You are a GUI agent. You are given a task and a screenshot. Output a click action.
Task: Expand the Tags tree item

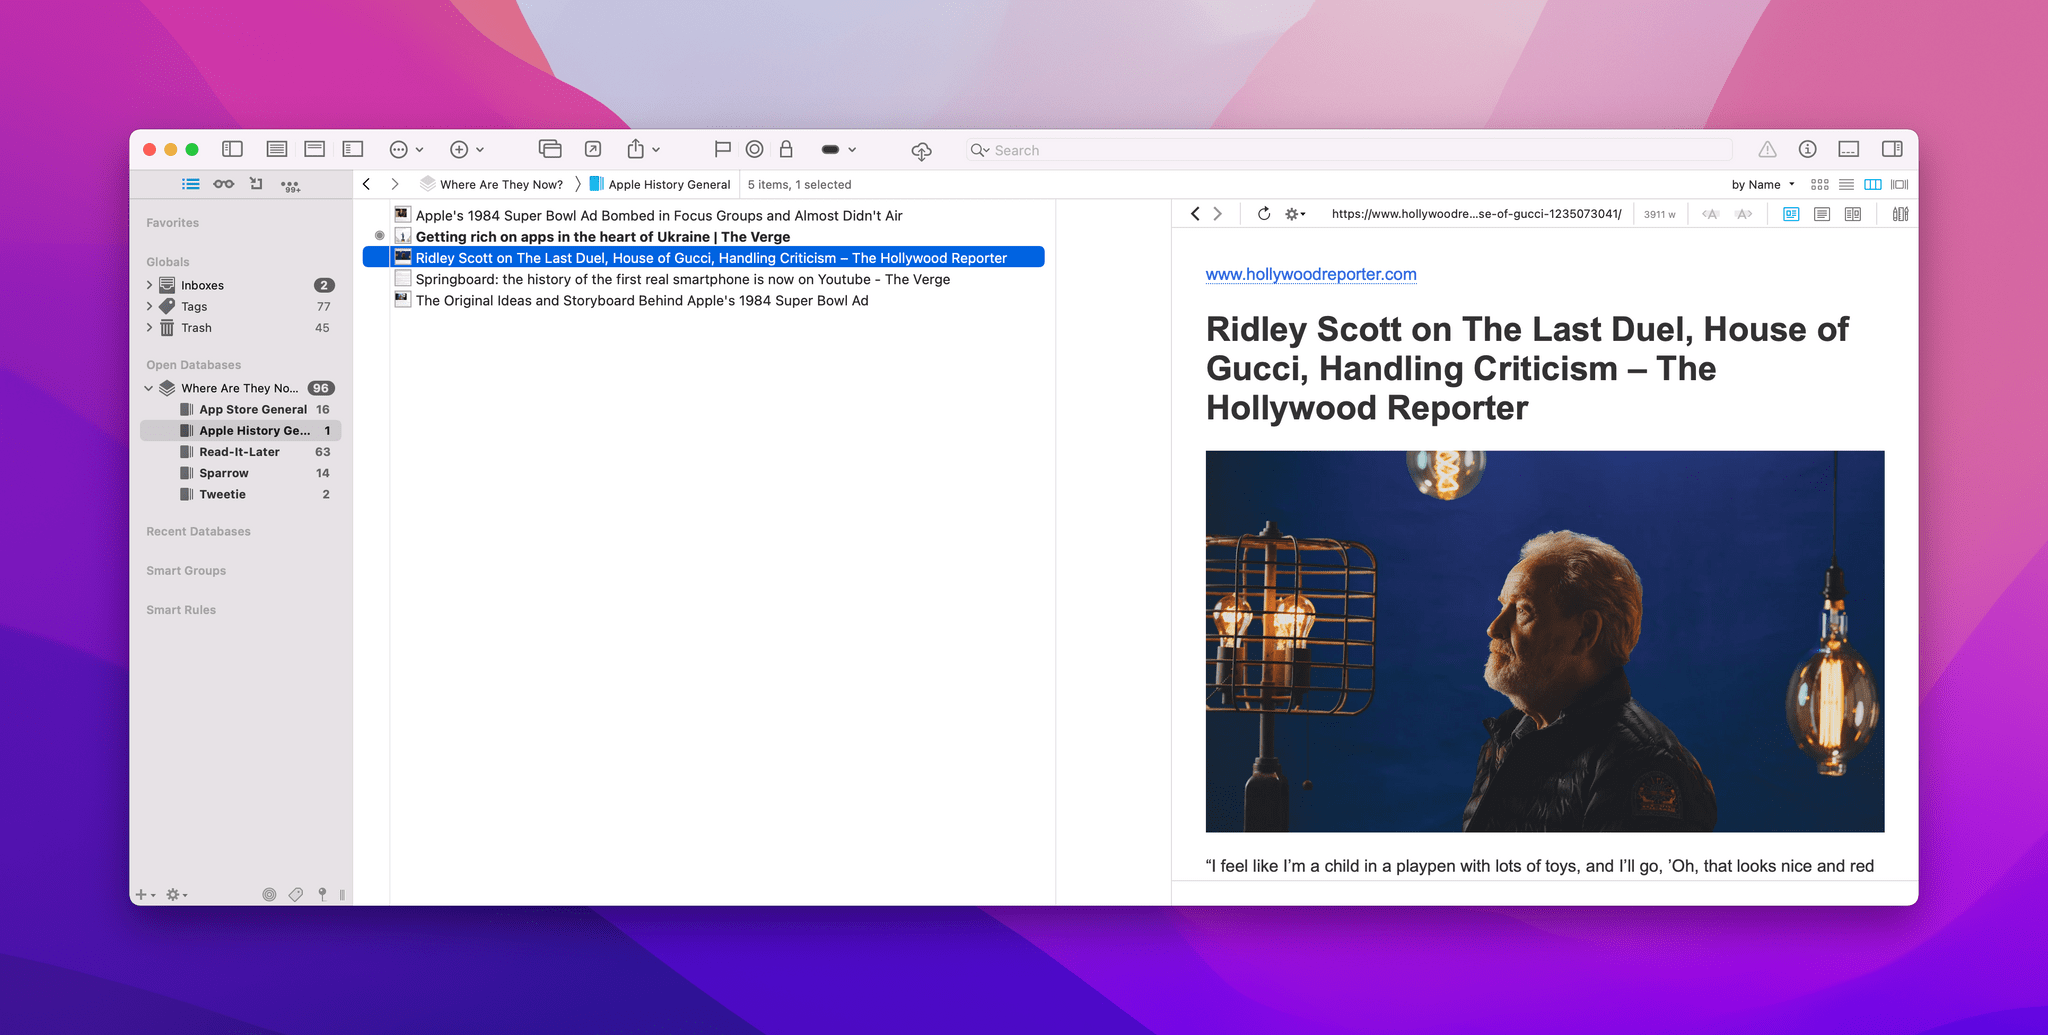point(149,306)
